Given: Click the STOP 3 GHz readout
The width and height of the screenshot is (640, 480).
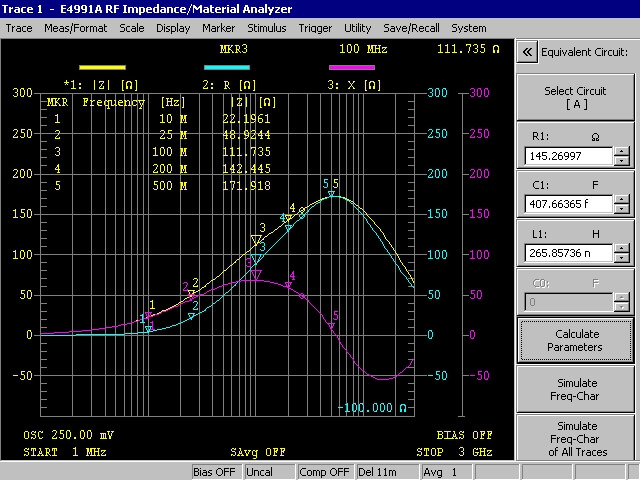Looking at the screenshot, I should click(x=454, y=452).
